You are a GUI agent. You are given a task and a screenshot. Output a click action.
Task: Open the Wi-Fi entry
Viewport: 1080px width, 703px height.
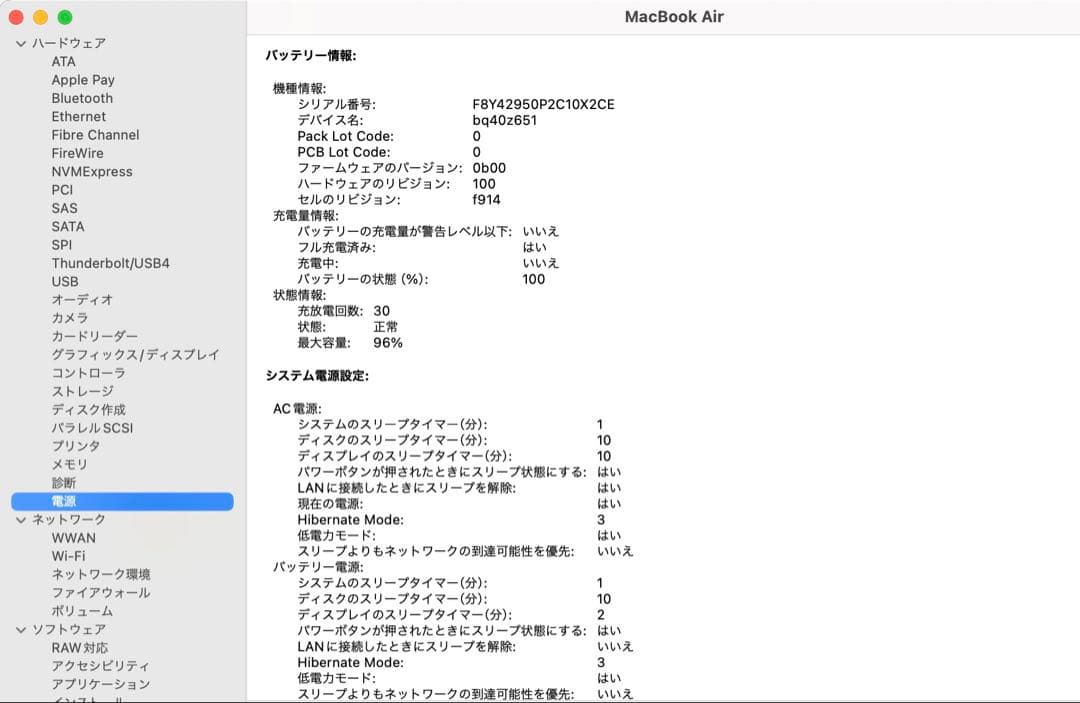(x=68, y=556)
